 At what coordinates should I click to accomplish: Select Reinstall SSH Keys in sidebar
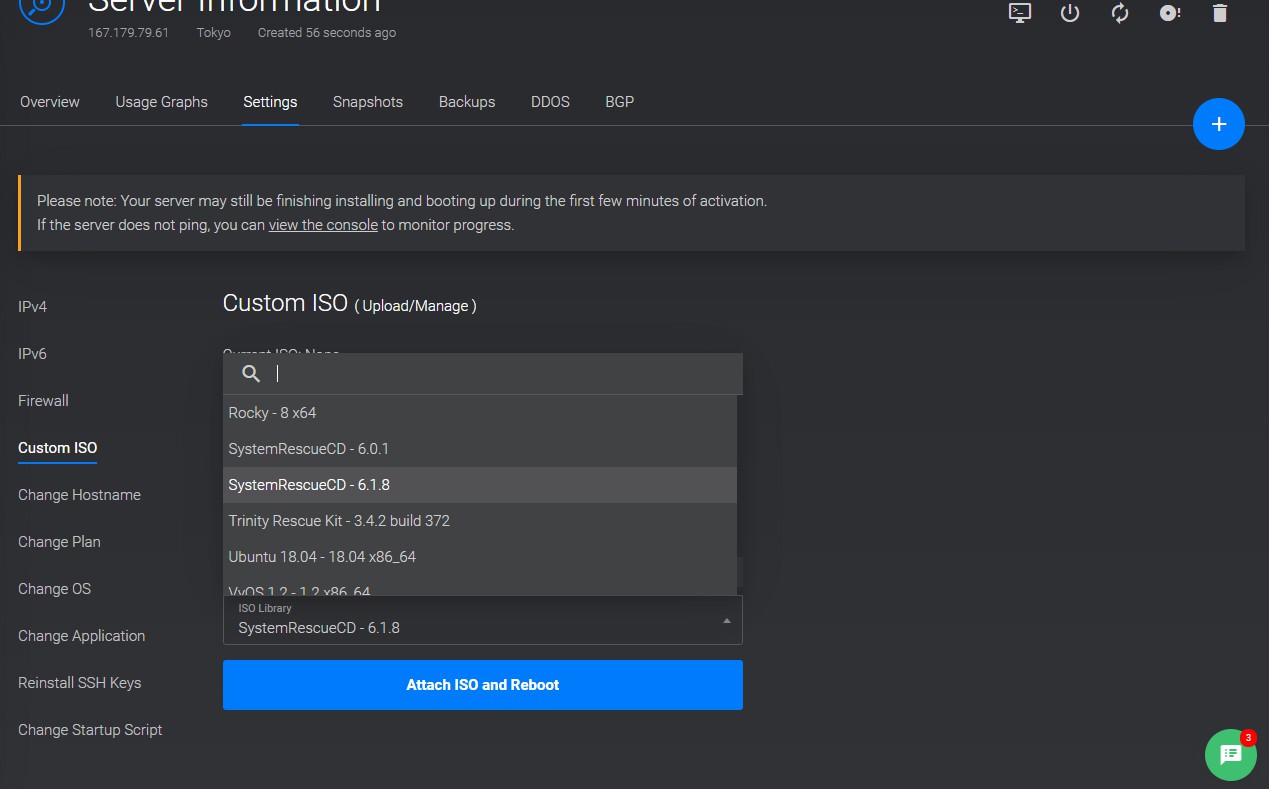(80, 683)
